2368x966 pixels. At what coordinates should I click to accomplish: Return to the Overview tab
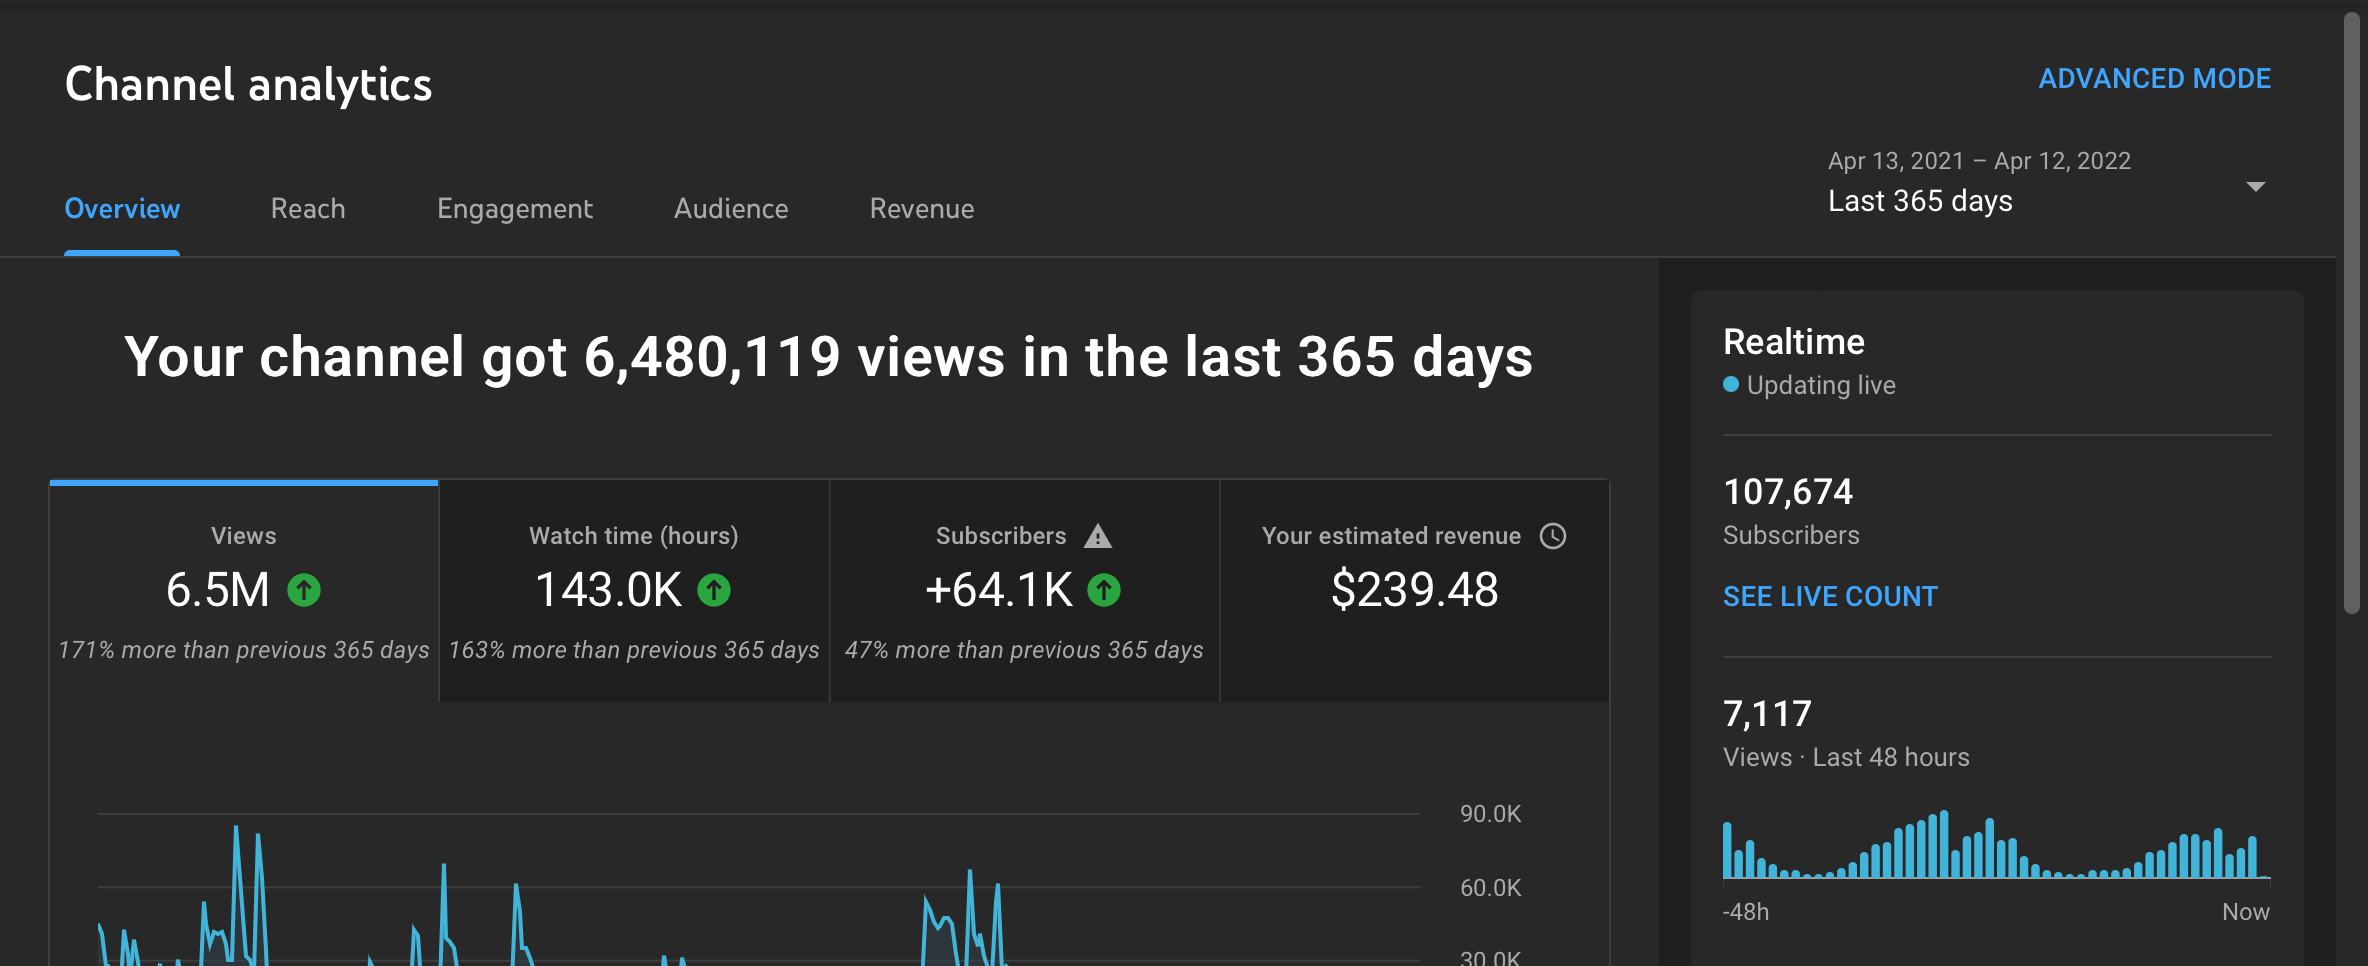[x=122, y=209]
